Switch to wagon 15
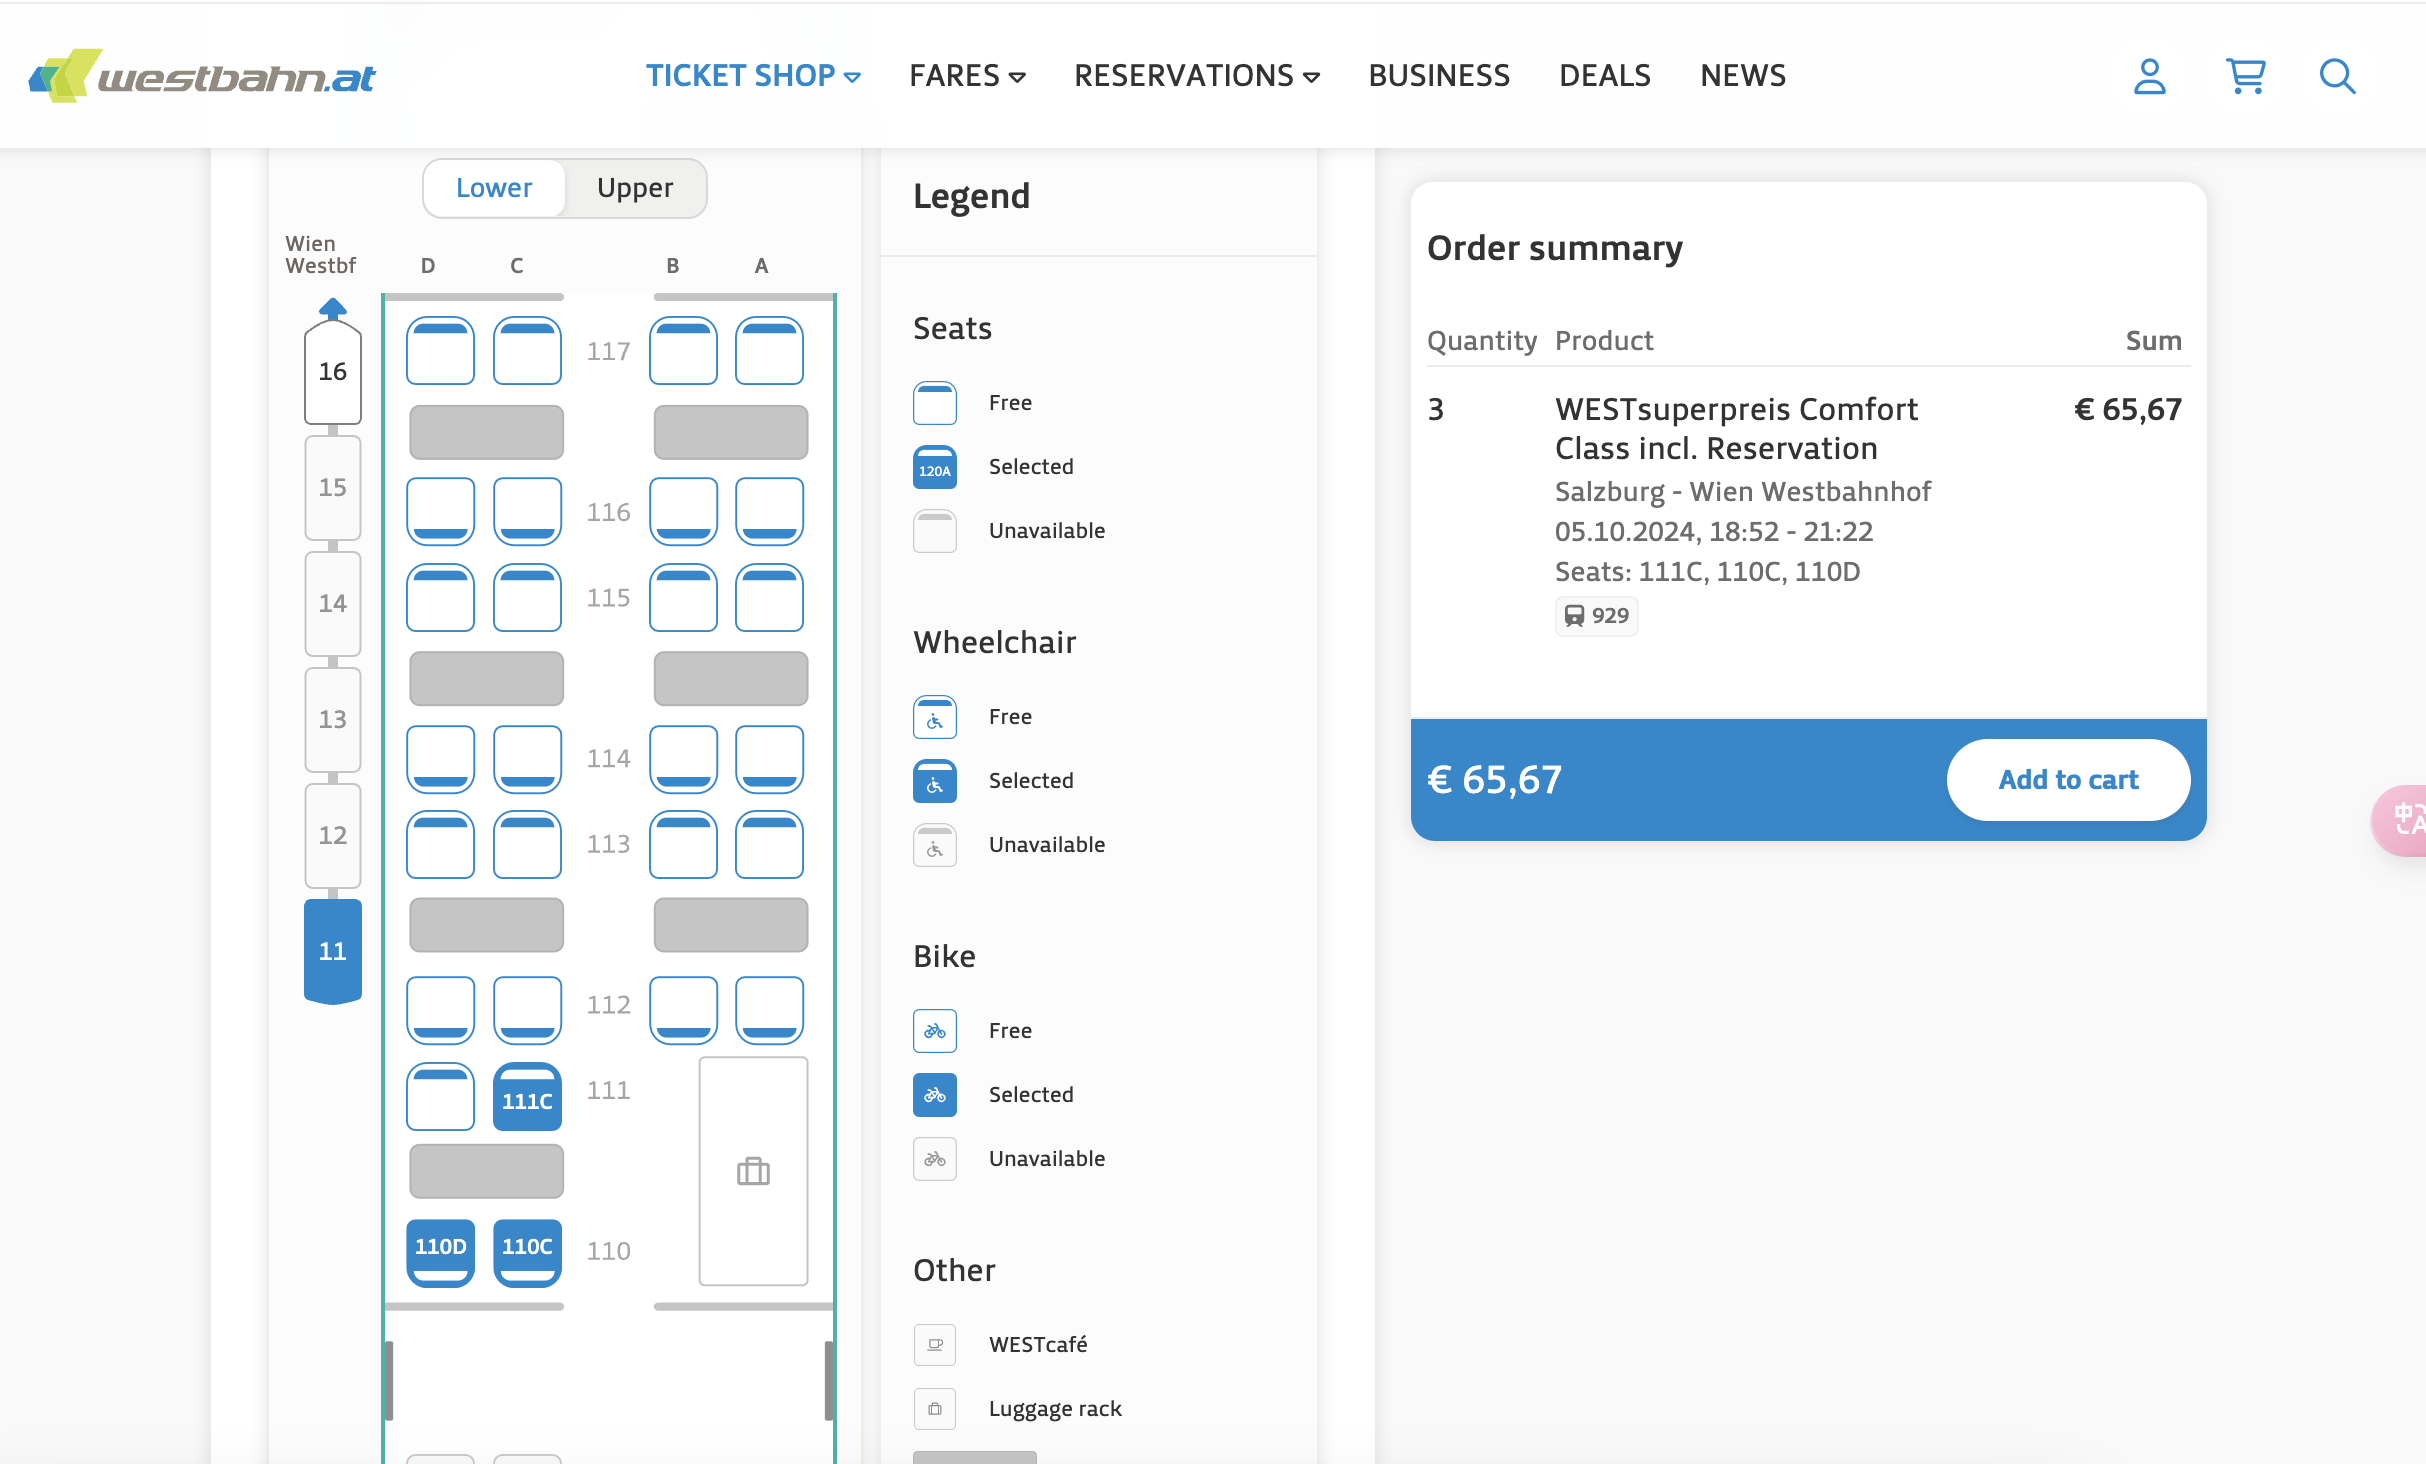2426x1464 pixels. click(x=332, y=488)
